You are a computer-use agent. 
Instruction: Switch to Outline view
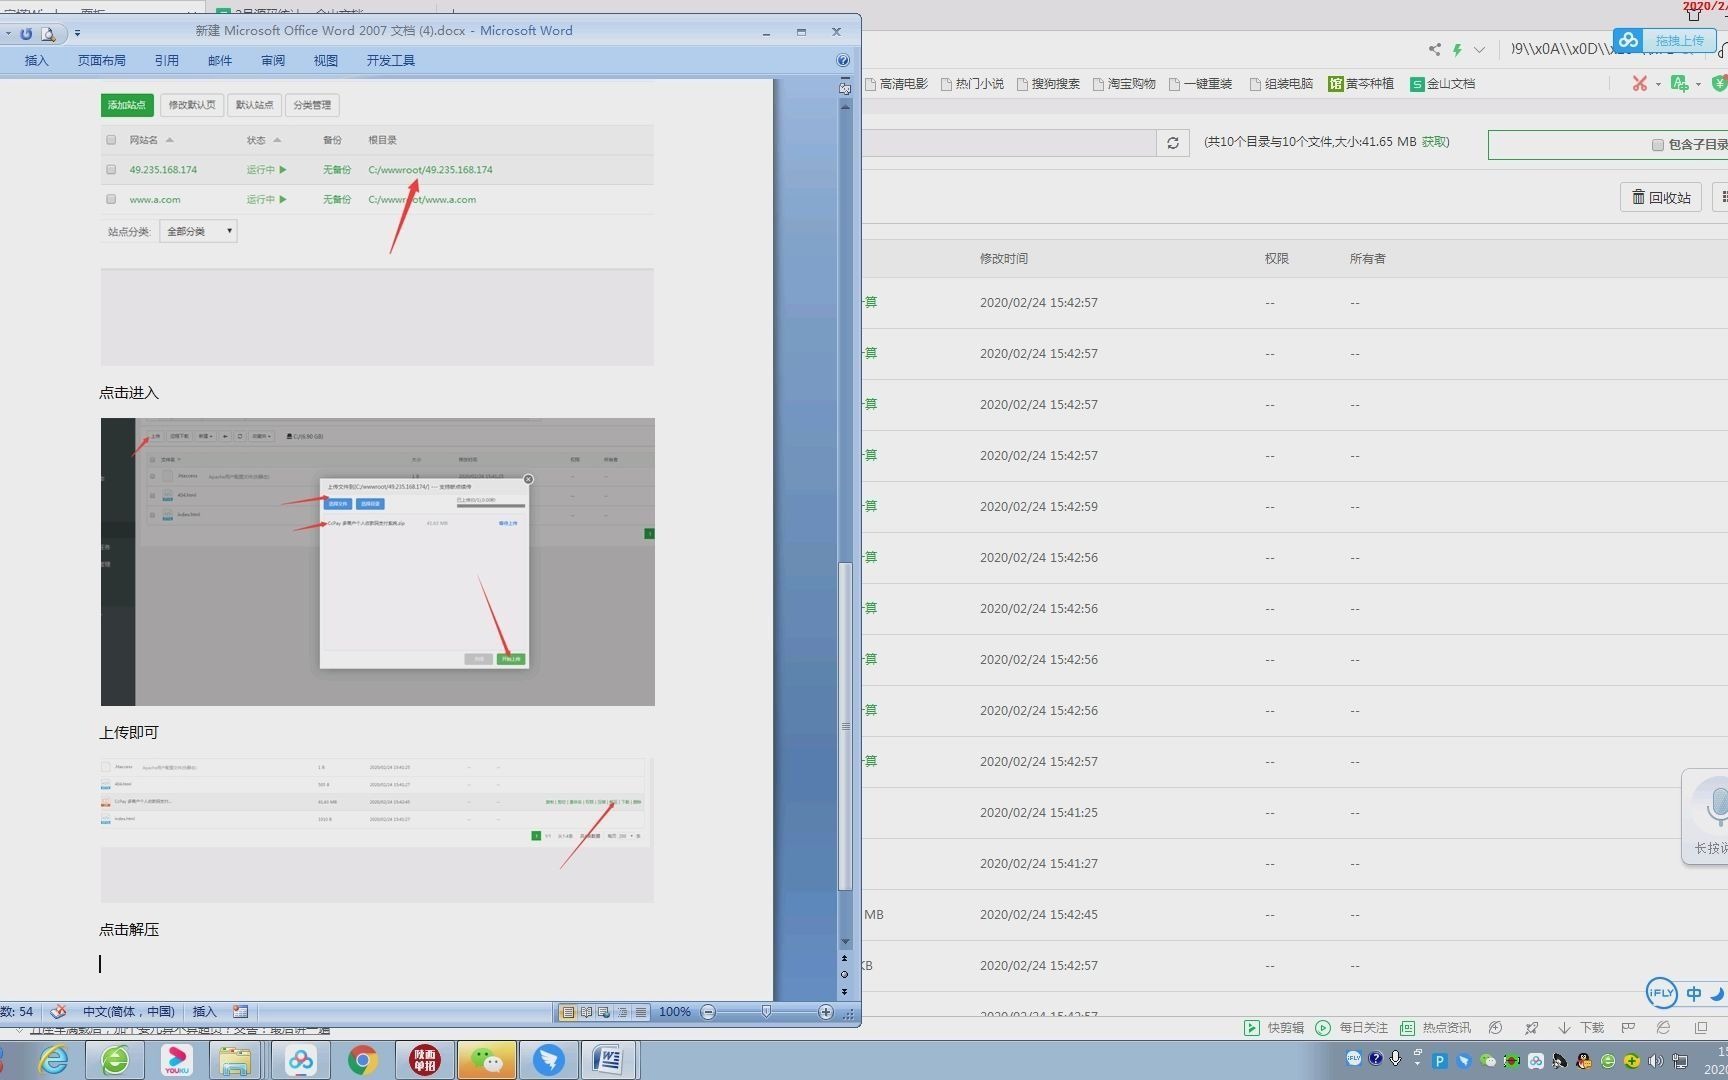click(622, 1012)
